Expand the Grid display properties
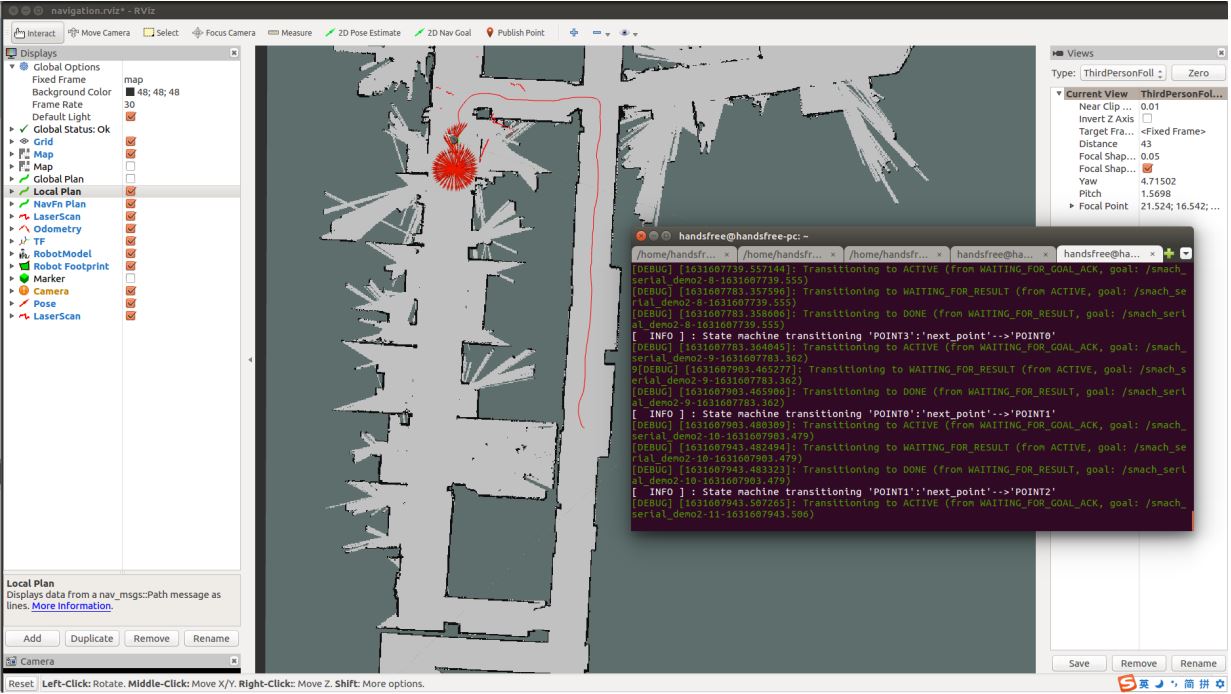 [12, 142]
